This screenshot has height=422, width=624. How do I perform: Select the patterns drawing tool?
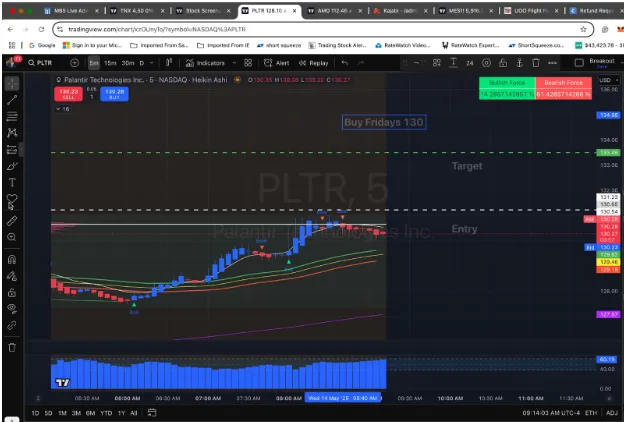pos(12,133)
